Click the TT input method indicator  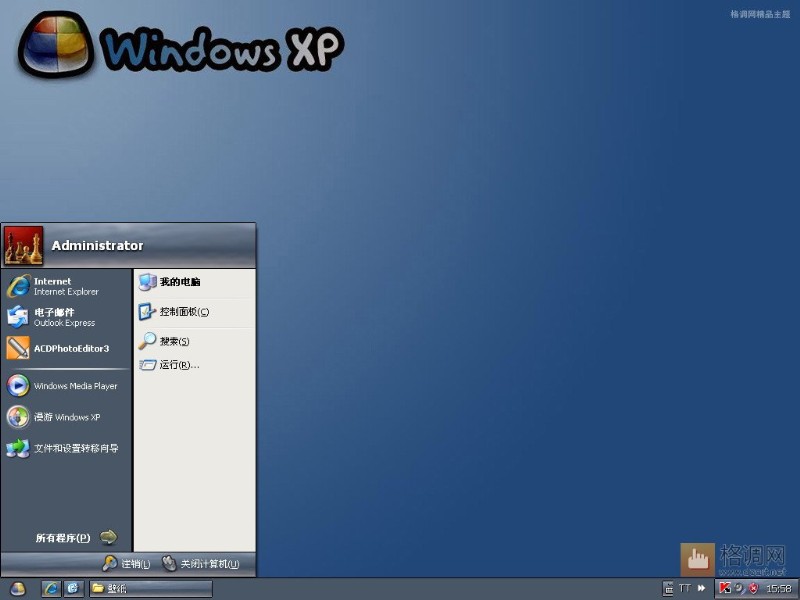(685, 588)
